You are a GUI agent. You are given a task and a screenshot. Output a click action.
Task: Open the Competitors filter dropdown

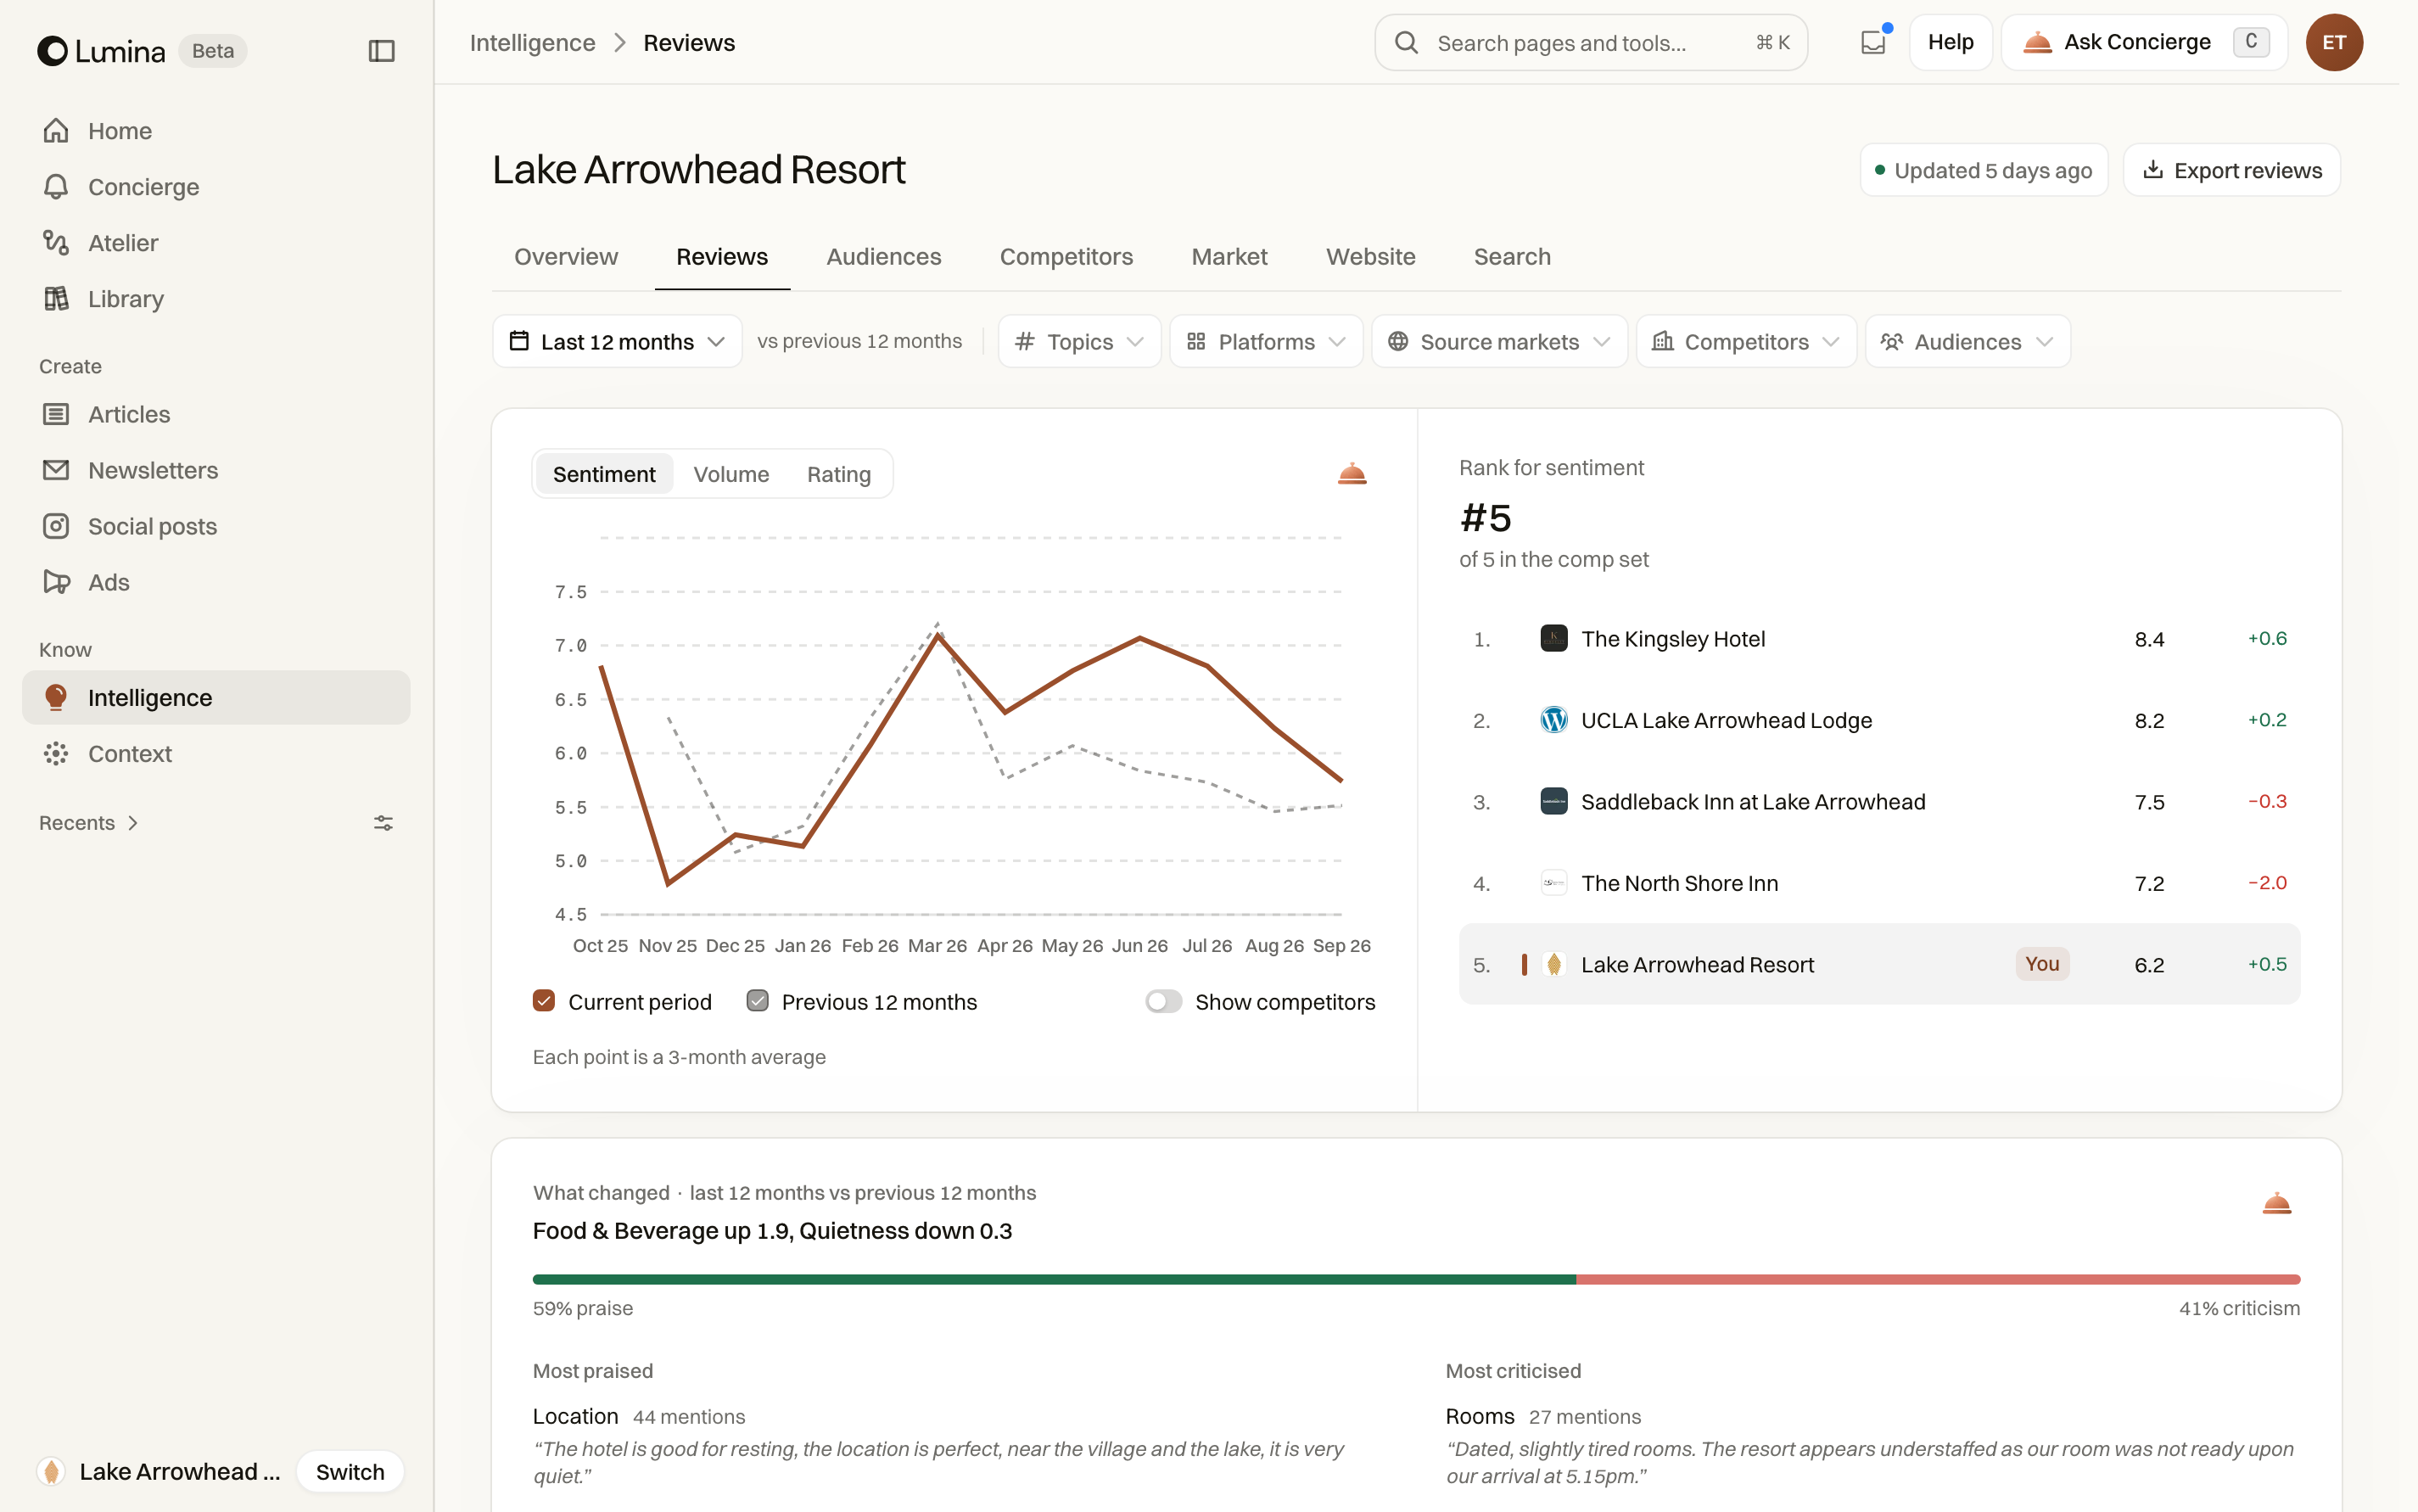point(1746,342)
